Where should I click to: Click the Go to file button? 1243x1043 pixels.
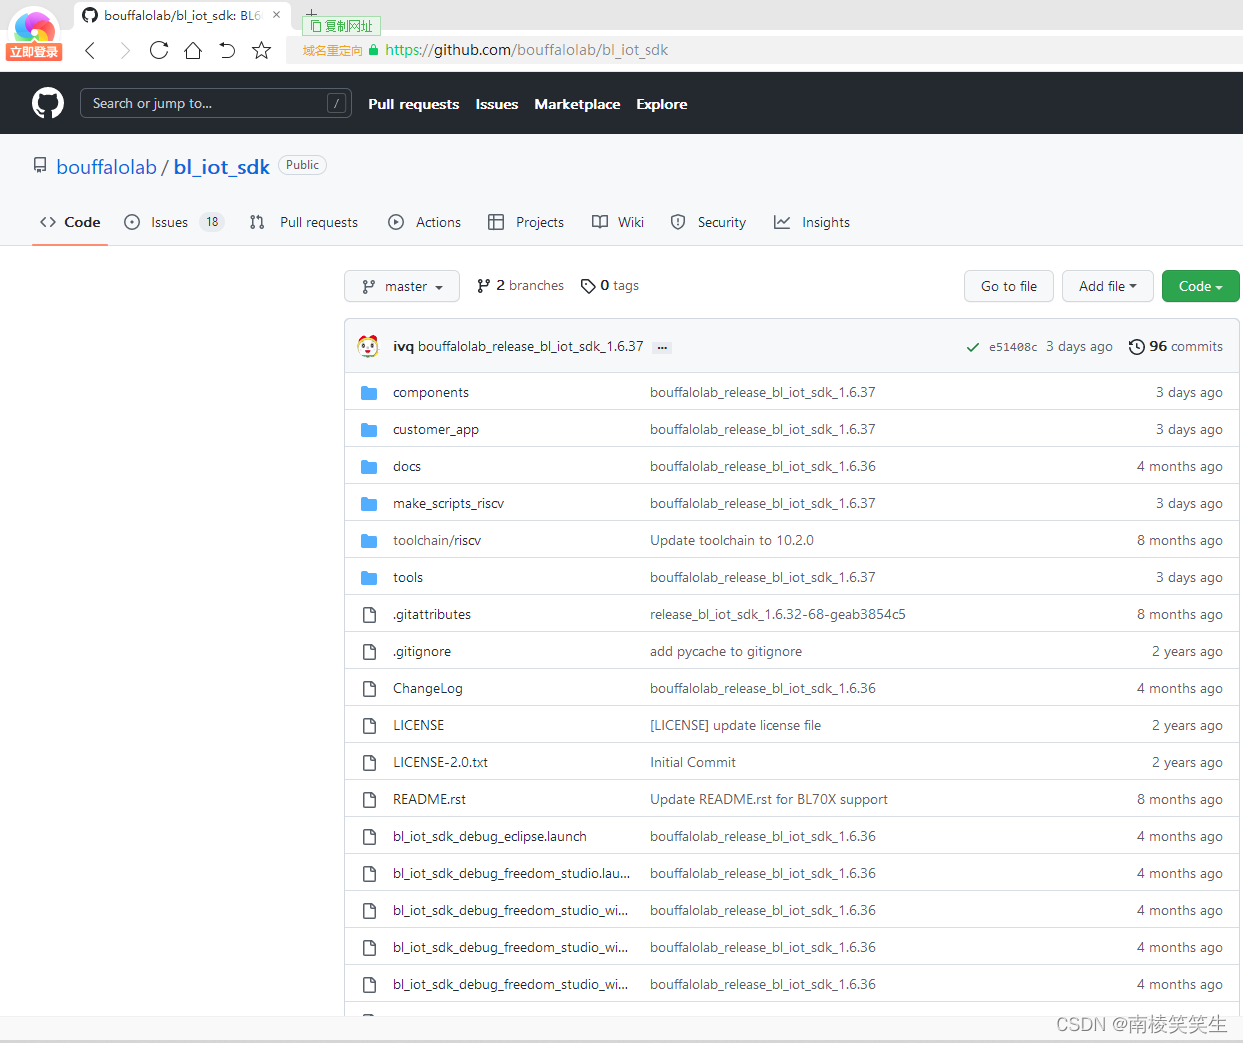point(1009,286)
